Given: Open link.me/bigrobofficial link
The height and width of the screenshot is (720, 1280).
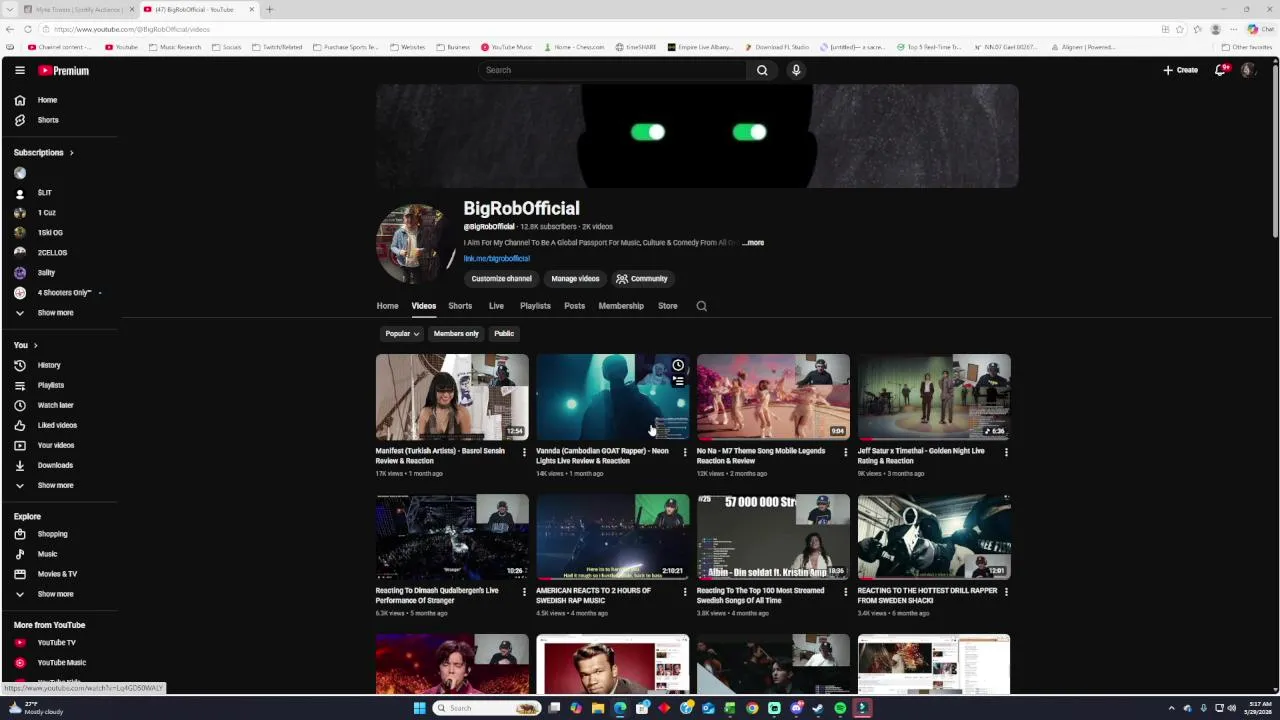Looking at the screenshot, I should point(496,259).
